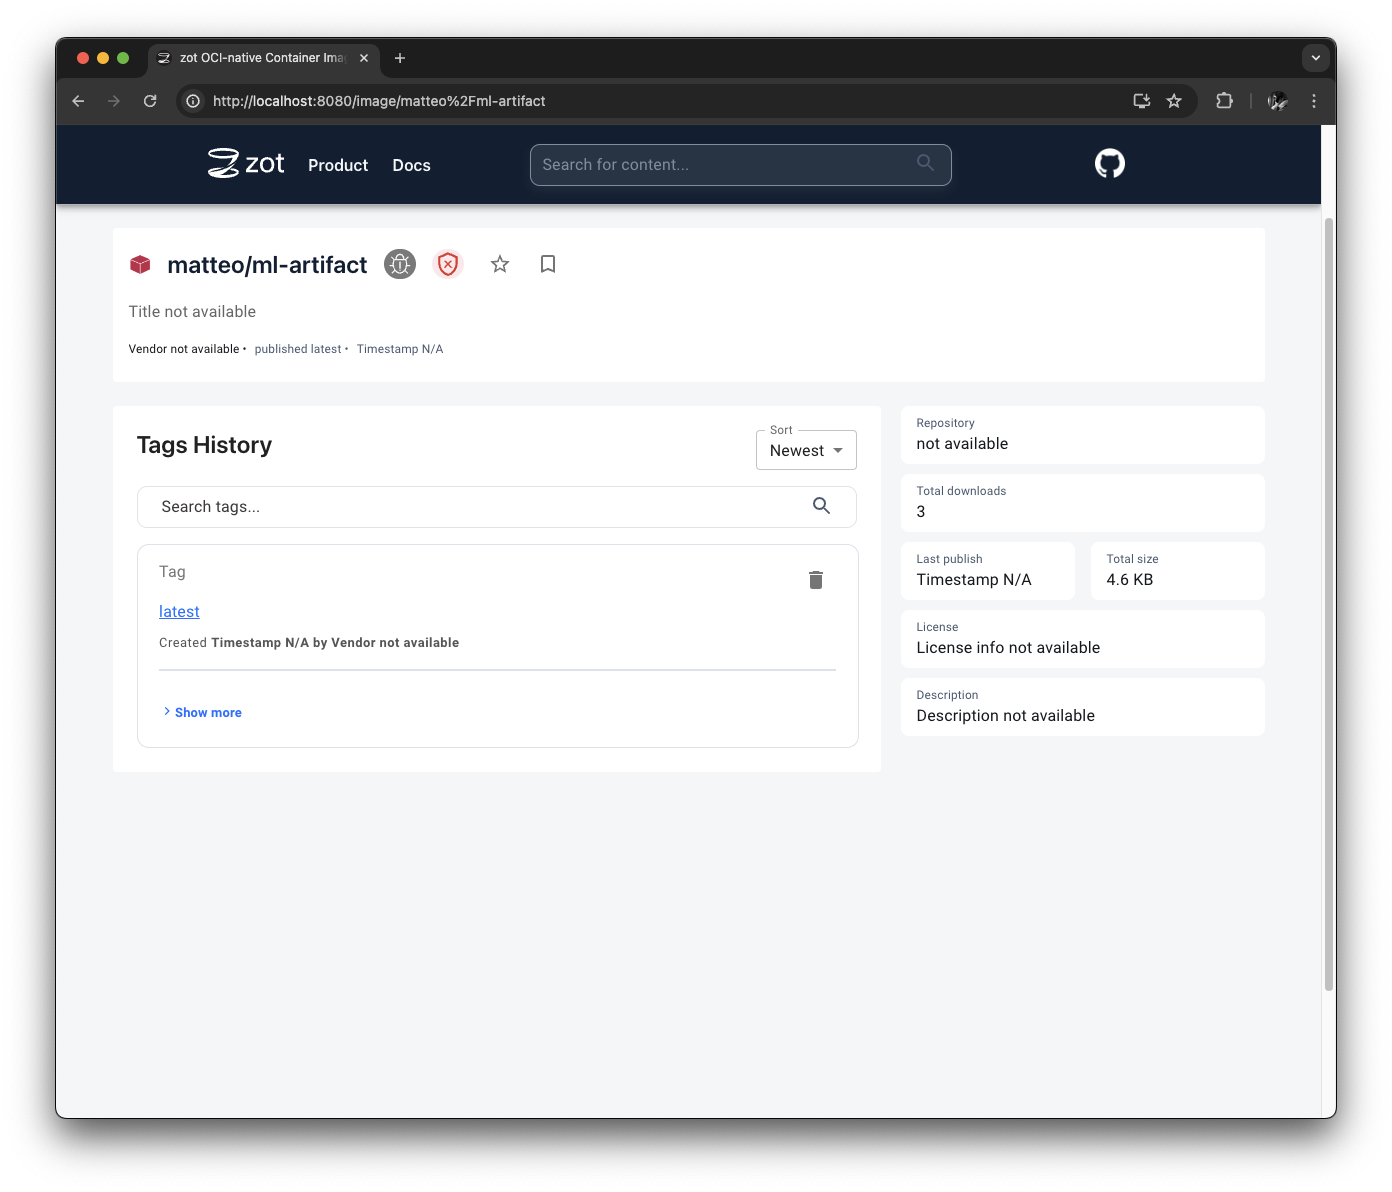Open the GitHub icon link

pos(1109,164)
